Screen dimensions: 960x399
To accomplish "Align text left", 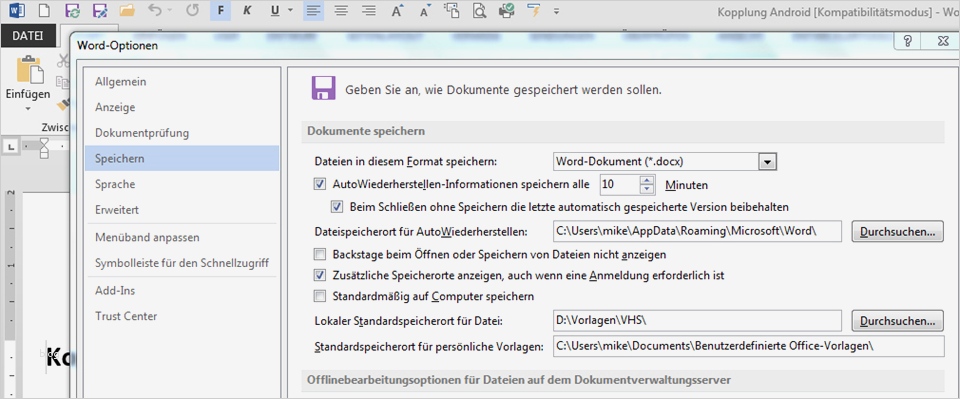I will (x=313, y=10).
